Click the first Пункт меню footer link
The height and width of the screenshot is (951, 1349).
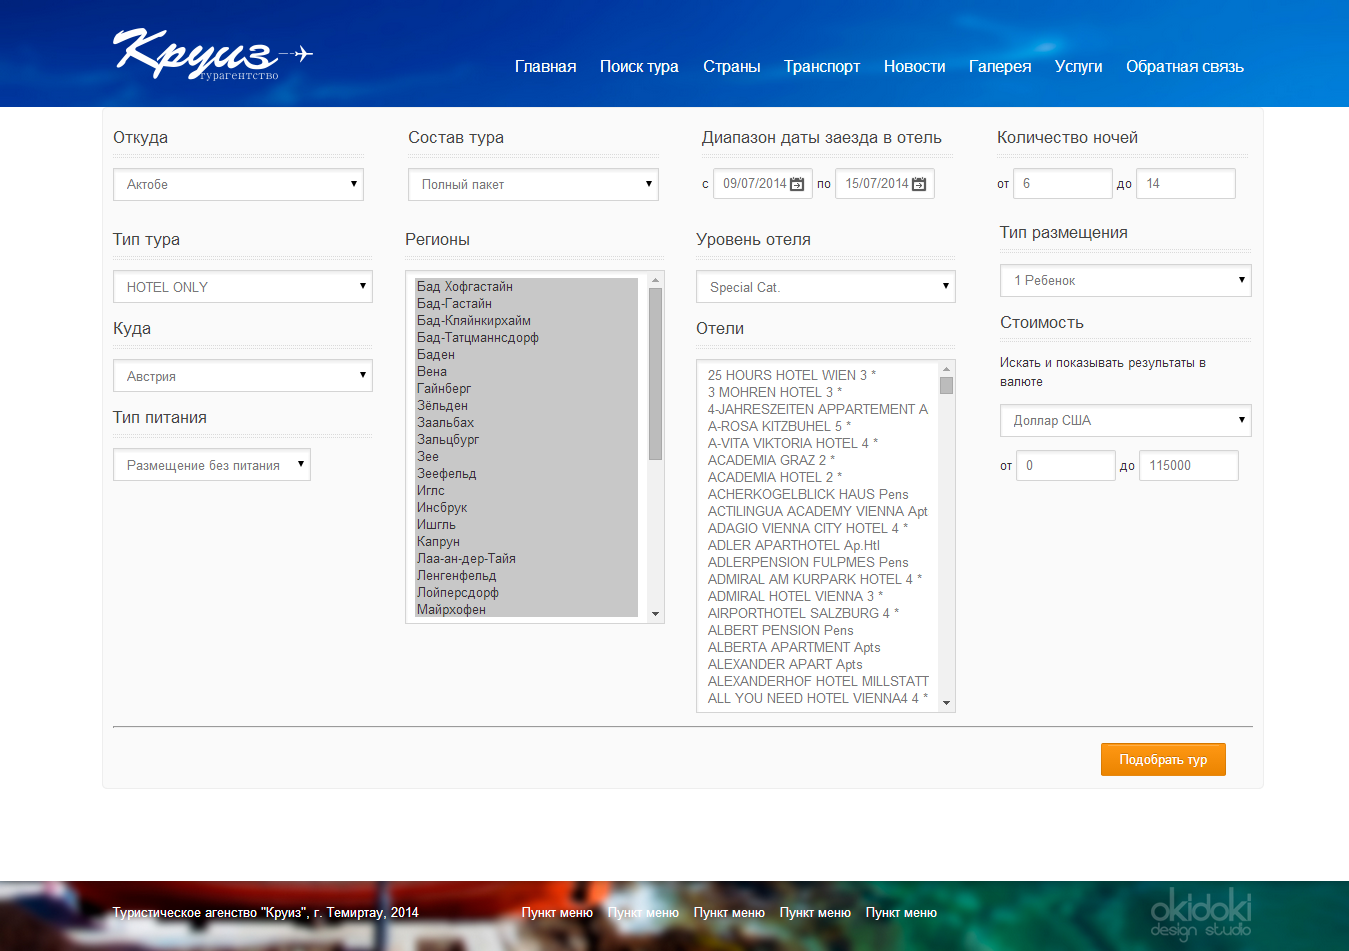[557, 913]
